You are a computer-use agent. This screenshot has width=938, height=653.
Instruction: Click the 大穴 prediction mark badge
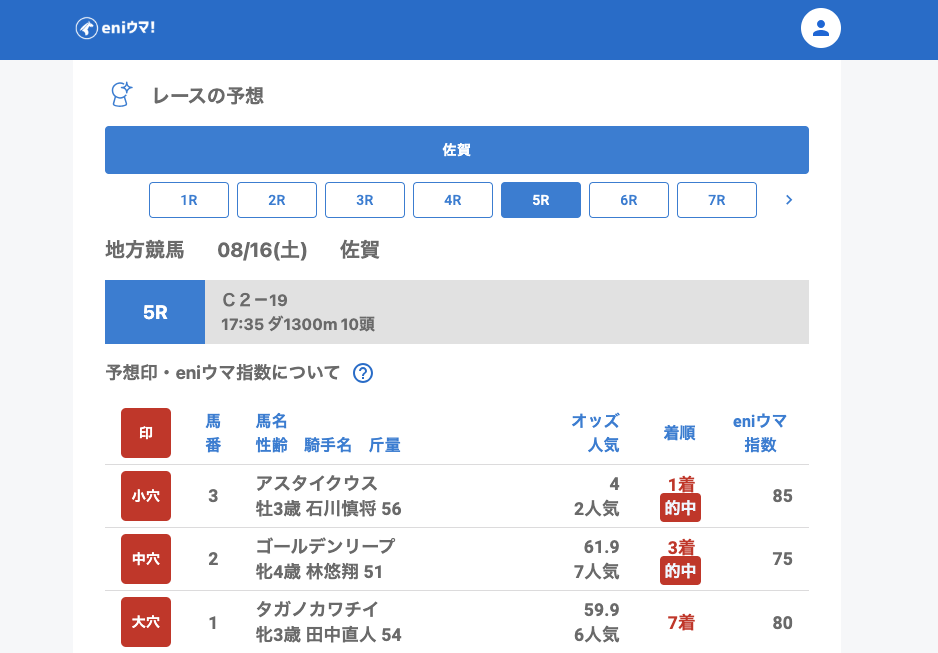coord(146,622)
